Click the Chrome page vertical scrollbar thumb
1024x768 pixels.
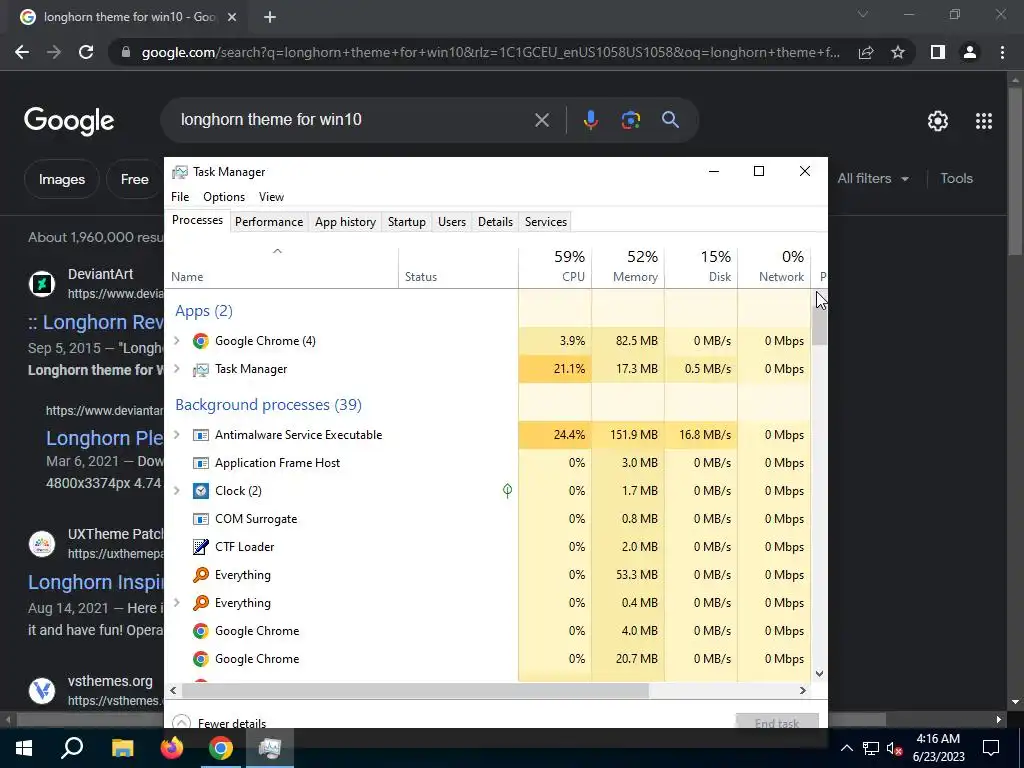point(1015,171)
